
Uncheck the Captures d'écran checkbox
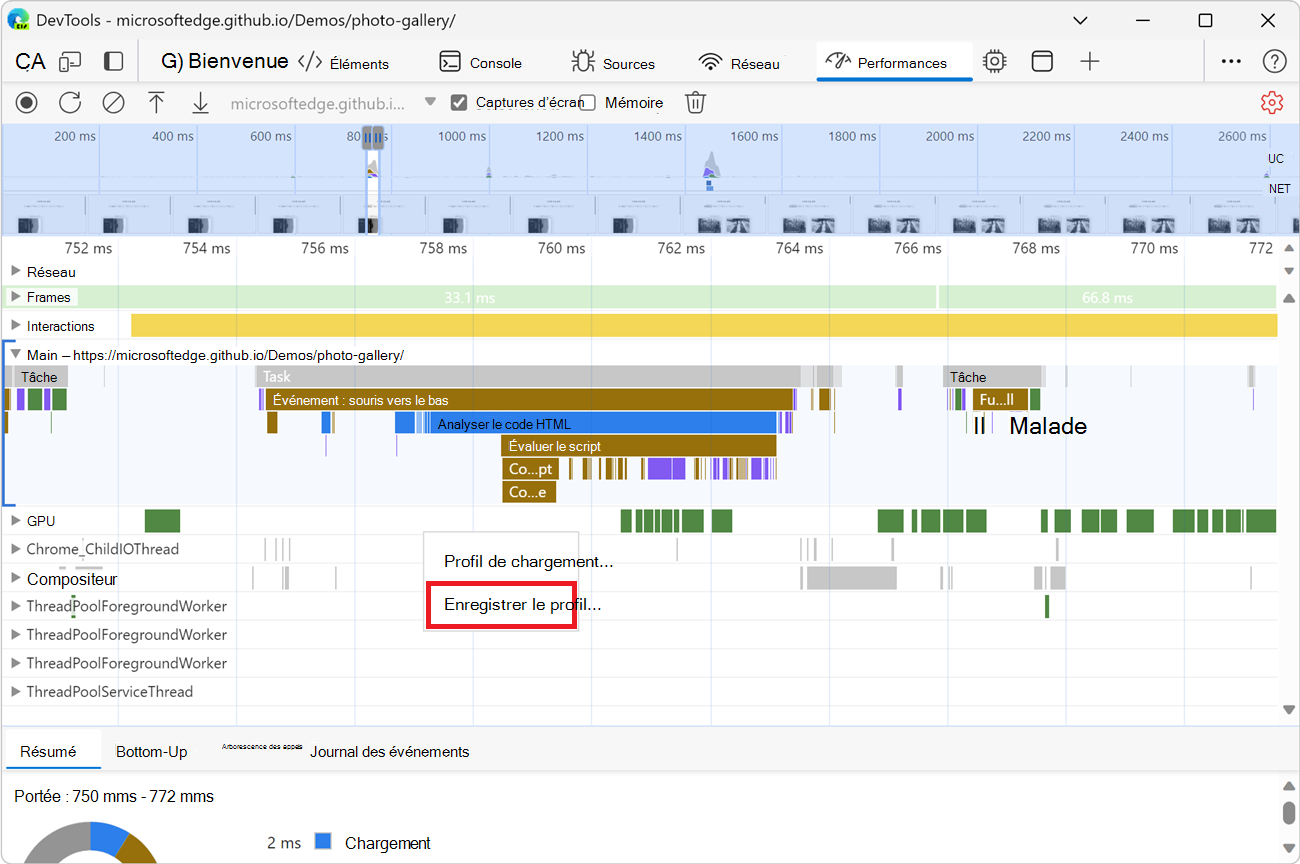pyautogui.click(x=459, y=102)
